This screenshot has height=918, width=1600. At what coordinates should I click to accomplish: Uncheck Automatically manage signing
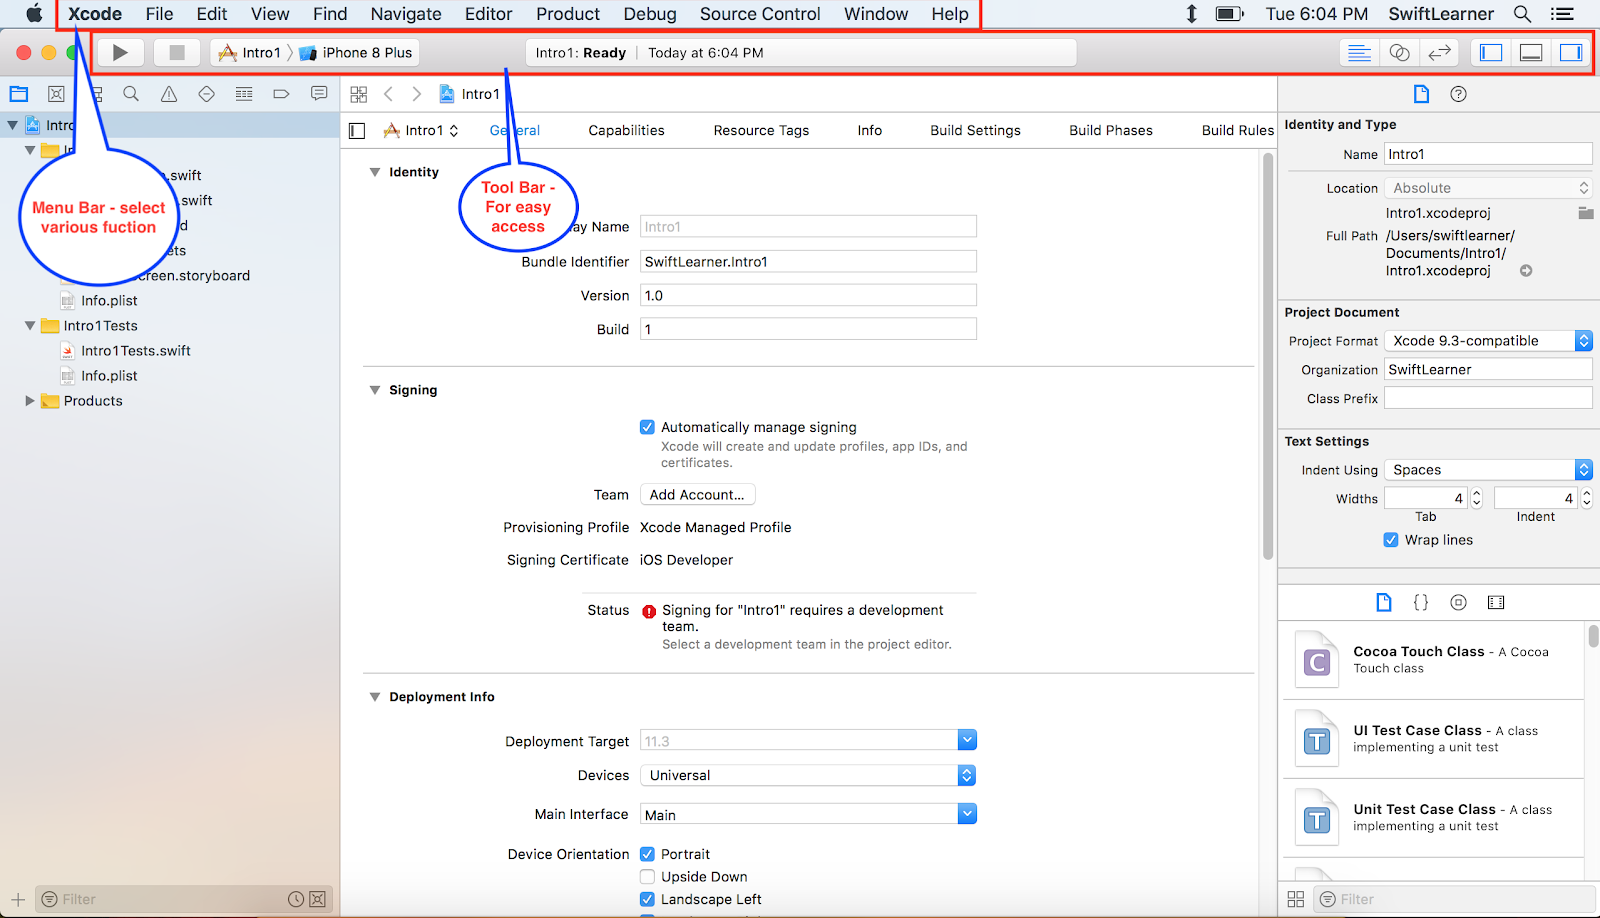pyautogui.click(x=647, y=427)
